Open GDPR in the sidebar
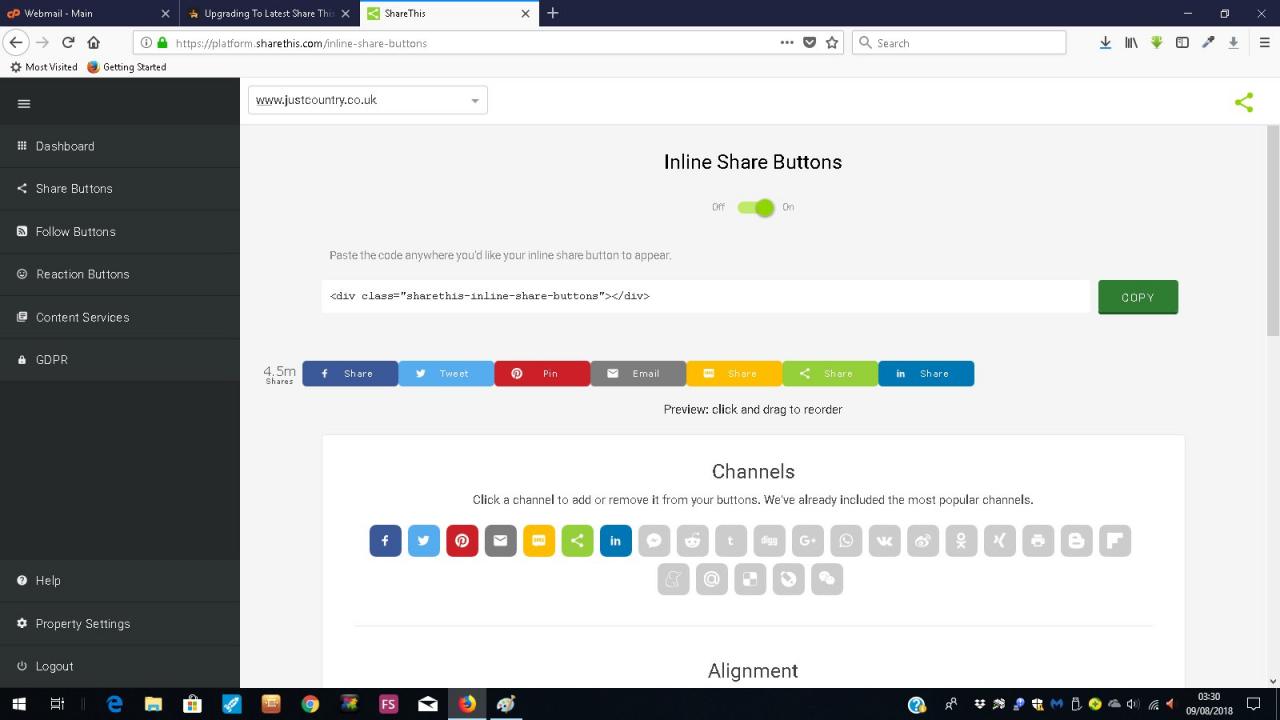The image size is (1280, 720). point(120,360)
